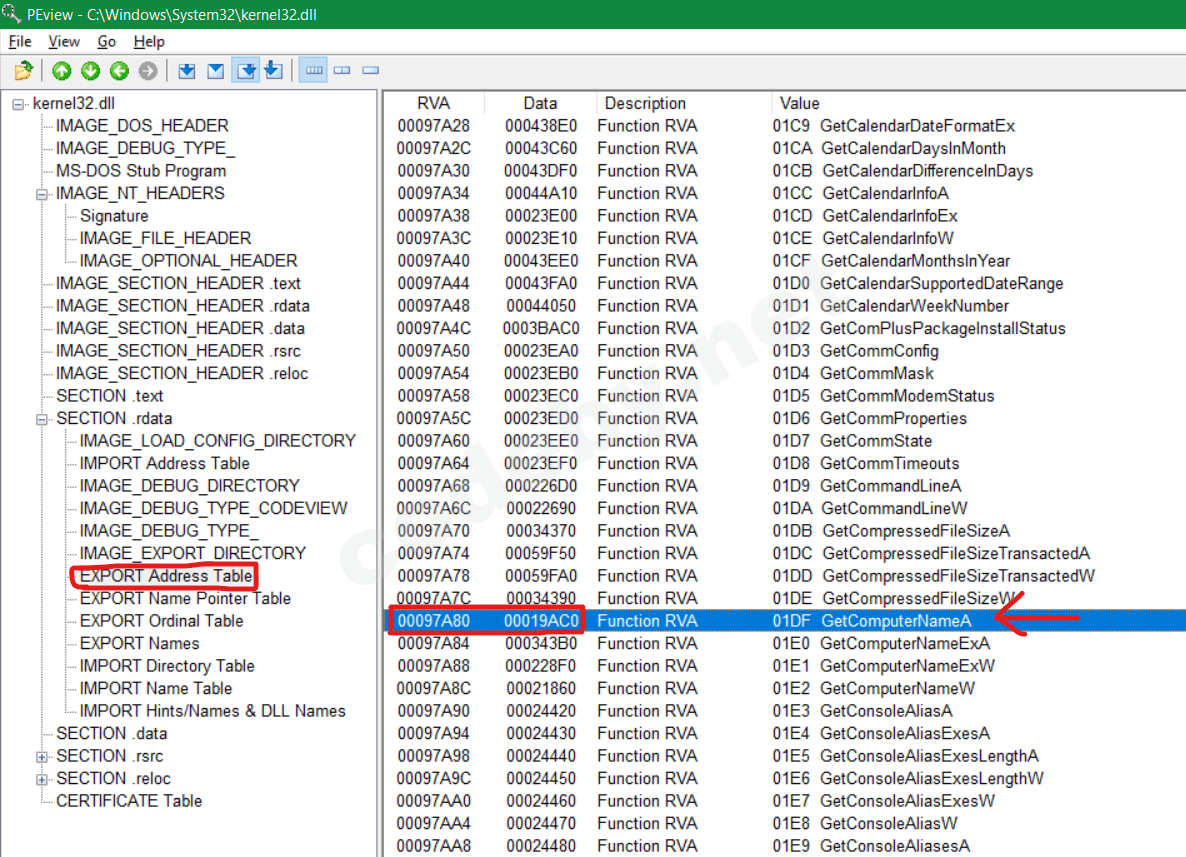Viewport: 1186px width, 857px height.
Task: Click the last blue down-arrow toolbar icon
Action: (273, 71)
